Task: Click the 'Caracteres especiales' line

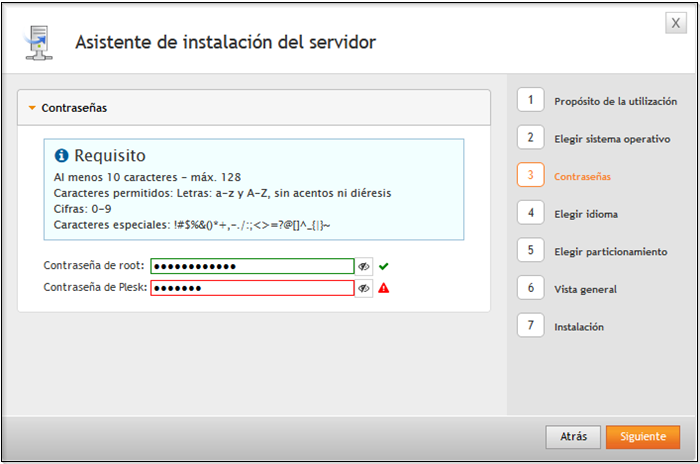Action: [192, 225]
